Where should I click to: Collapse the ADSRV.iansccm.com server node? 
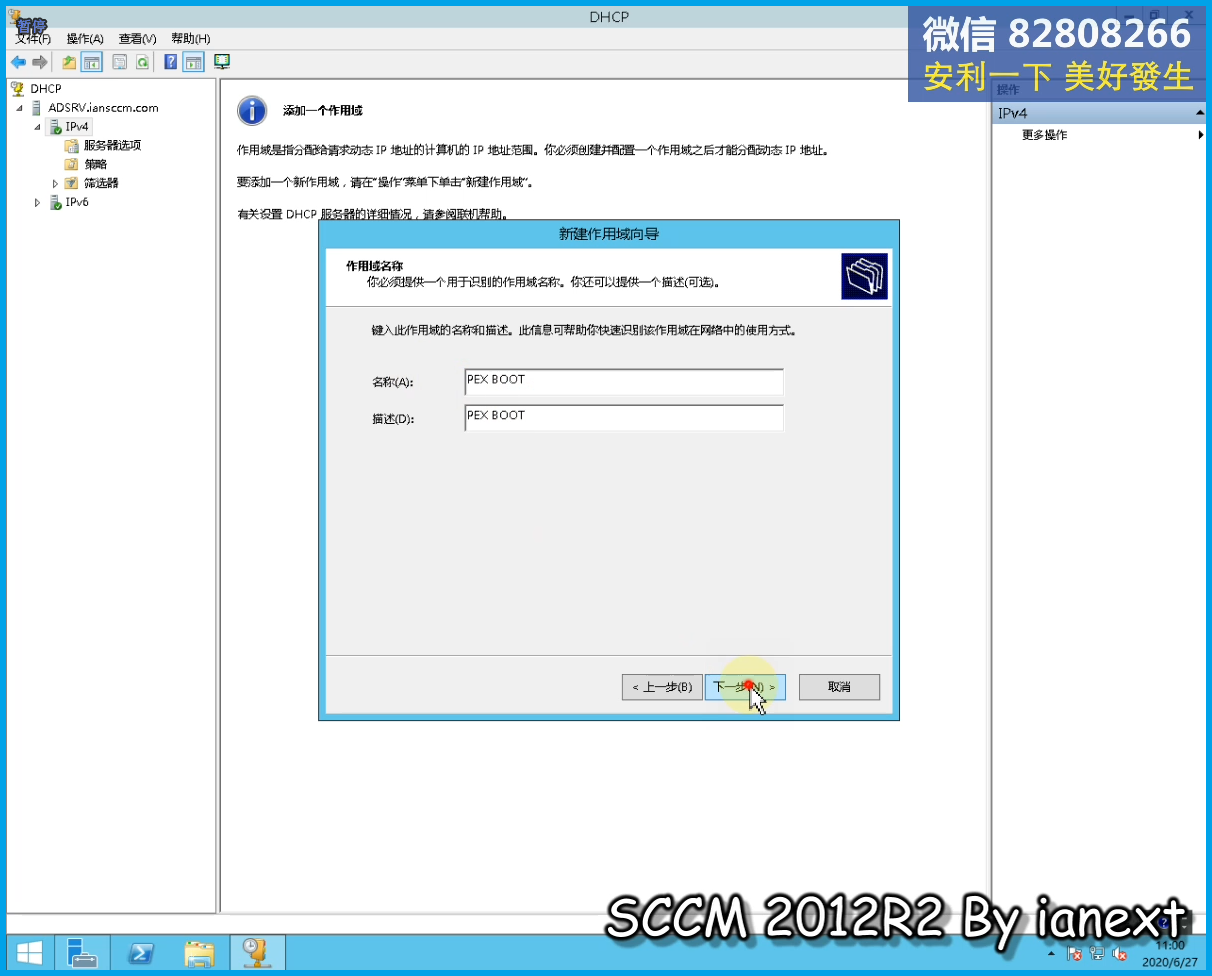click(x=20, y=108)
